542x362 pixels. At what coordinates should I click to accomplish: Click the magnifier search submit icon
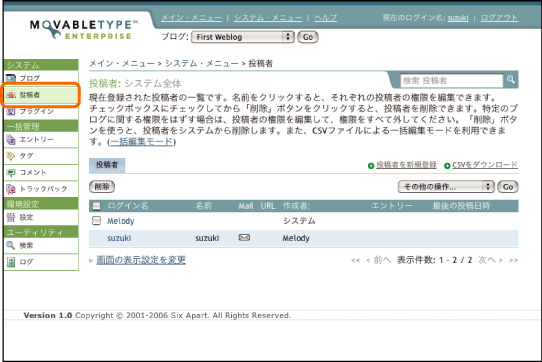(x=511, y=80)
